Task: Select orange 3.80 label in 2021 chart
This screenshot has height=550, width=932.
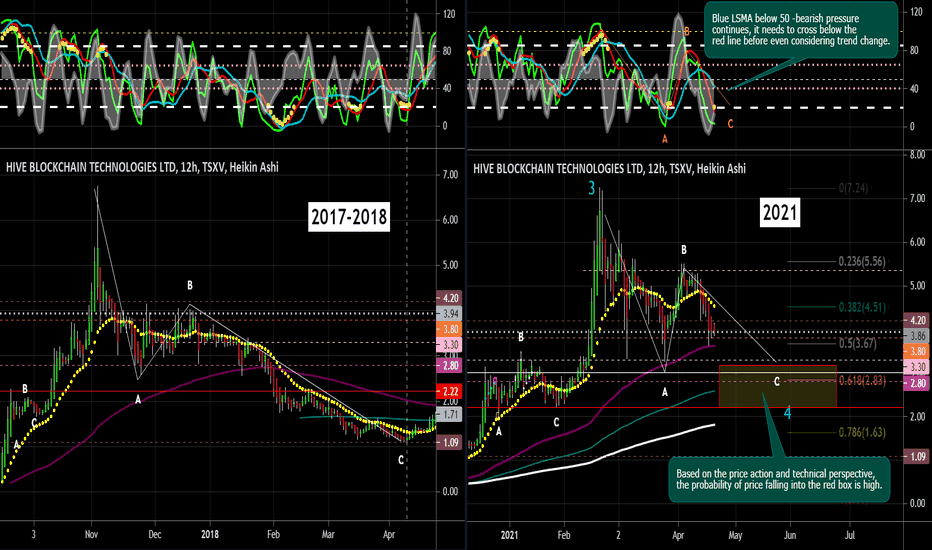Action: 917,351
